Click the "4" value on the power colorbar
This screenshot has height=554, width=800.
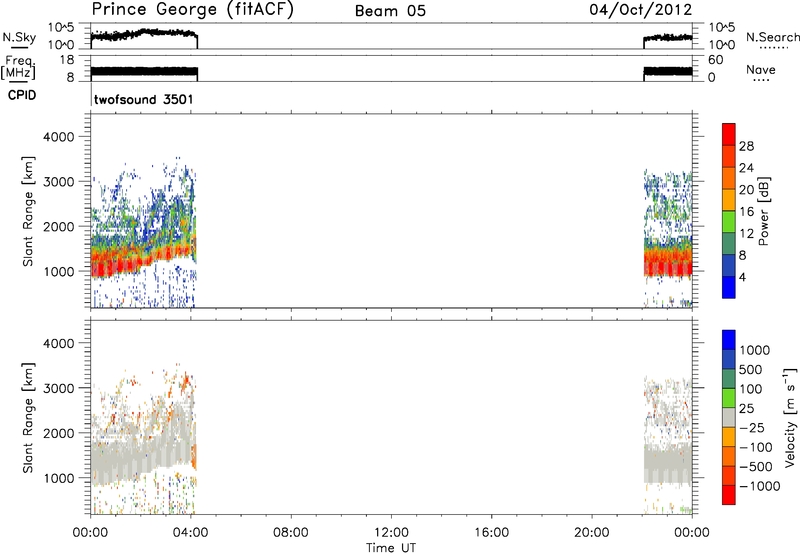click(x=742, y=277)
